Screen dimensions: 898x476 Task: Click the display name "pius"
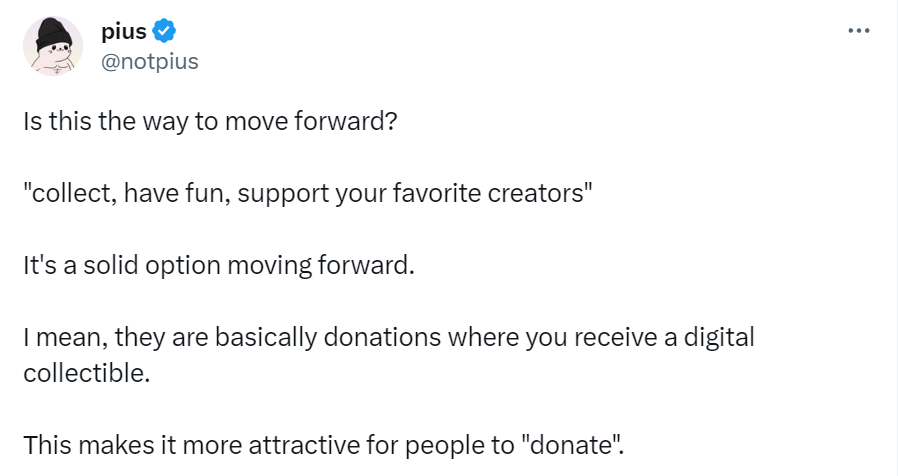[x=124, y=33]
